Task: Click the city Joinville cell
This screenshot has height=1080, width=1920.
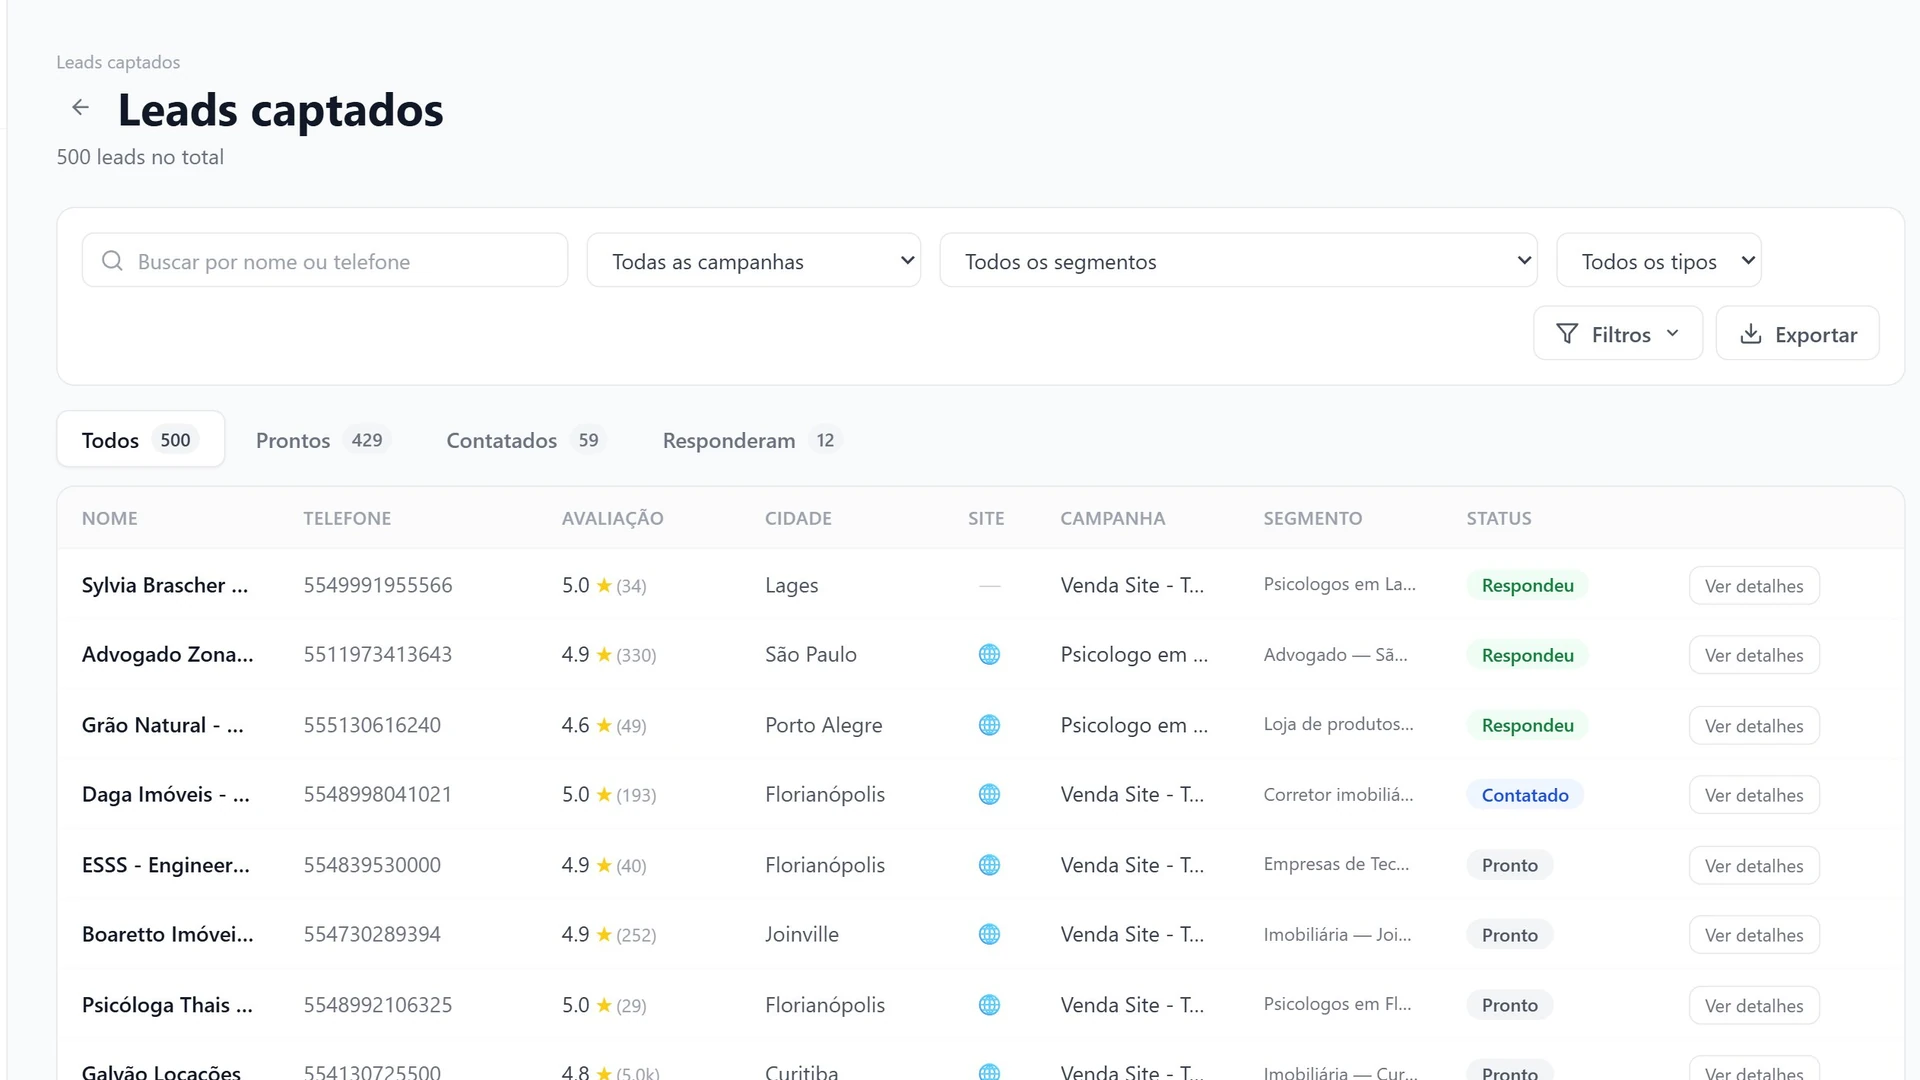Action: pyautogui.click(x=801, y=935)
